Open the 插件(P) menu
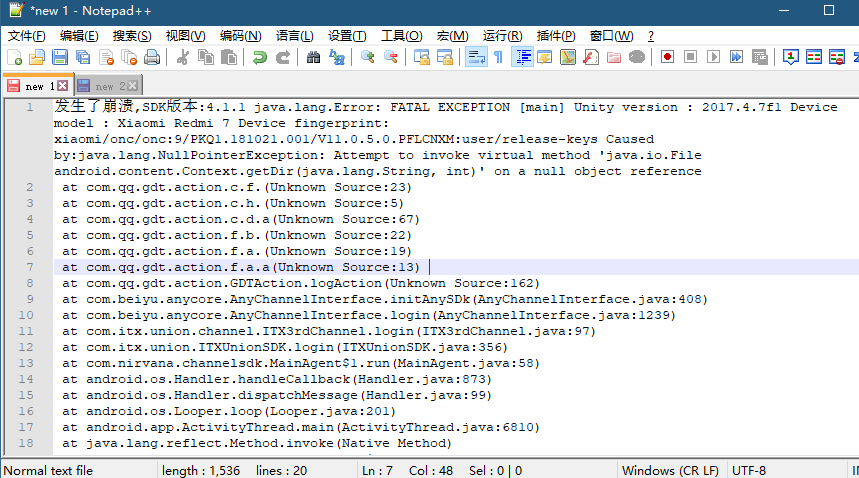This screenshot has width=859, height=478. pyautogui.click(x=556, y=36)
